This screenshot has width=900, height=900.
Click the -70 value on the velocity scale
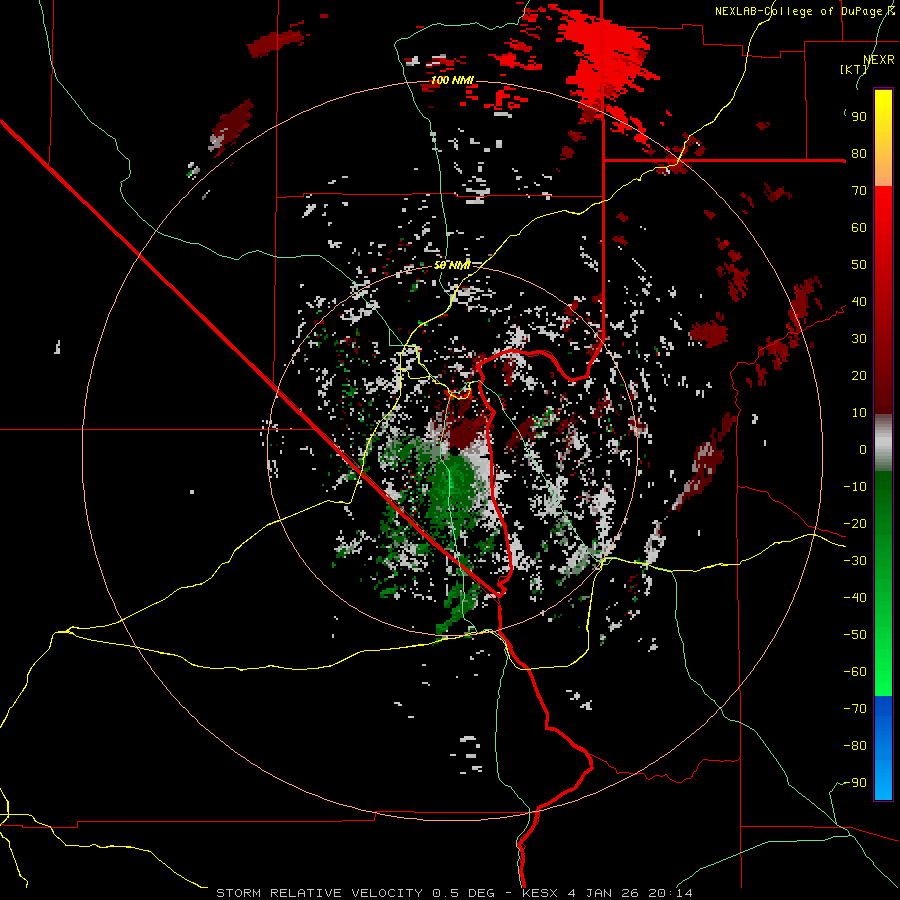click(855, 709)
